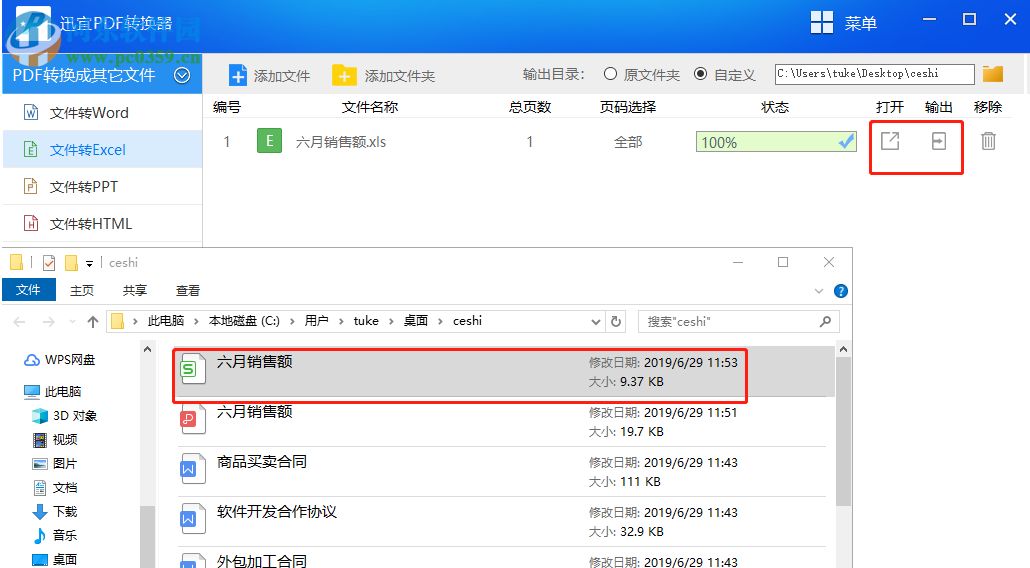Select 文档 in navigation pane
1030x568 pixels.
pos(55,487)
